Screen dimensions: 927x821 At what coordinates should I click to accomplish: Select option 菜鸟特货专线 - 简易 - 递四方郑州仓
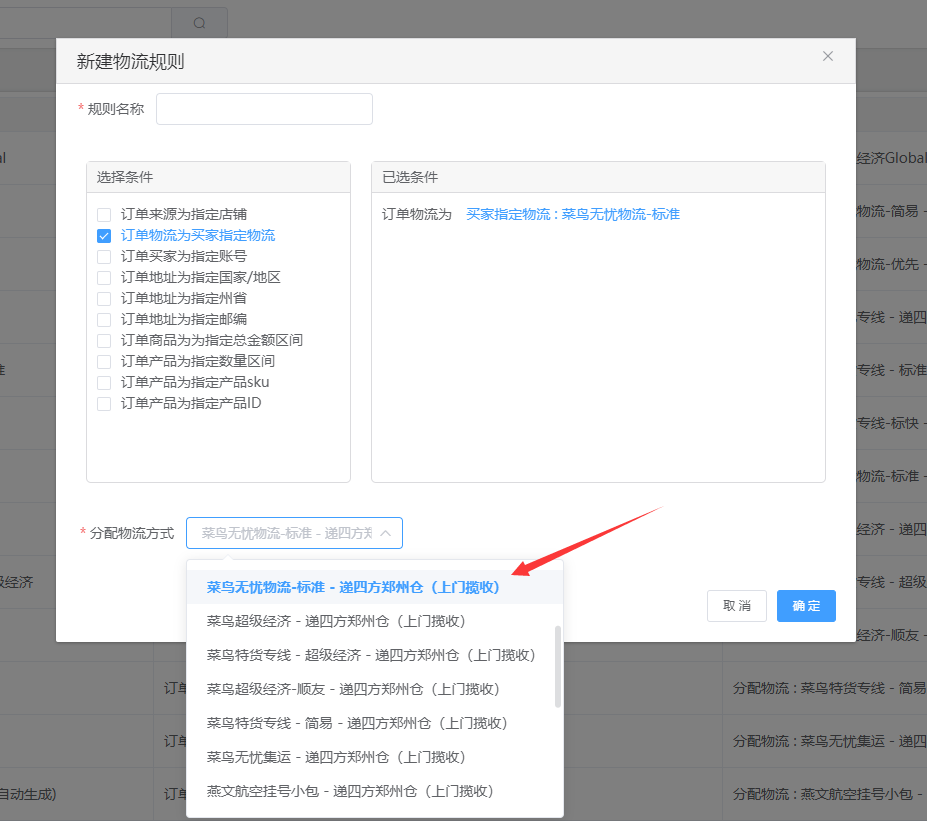374,723
